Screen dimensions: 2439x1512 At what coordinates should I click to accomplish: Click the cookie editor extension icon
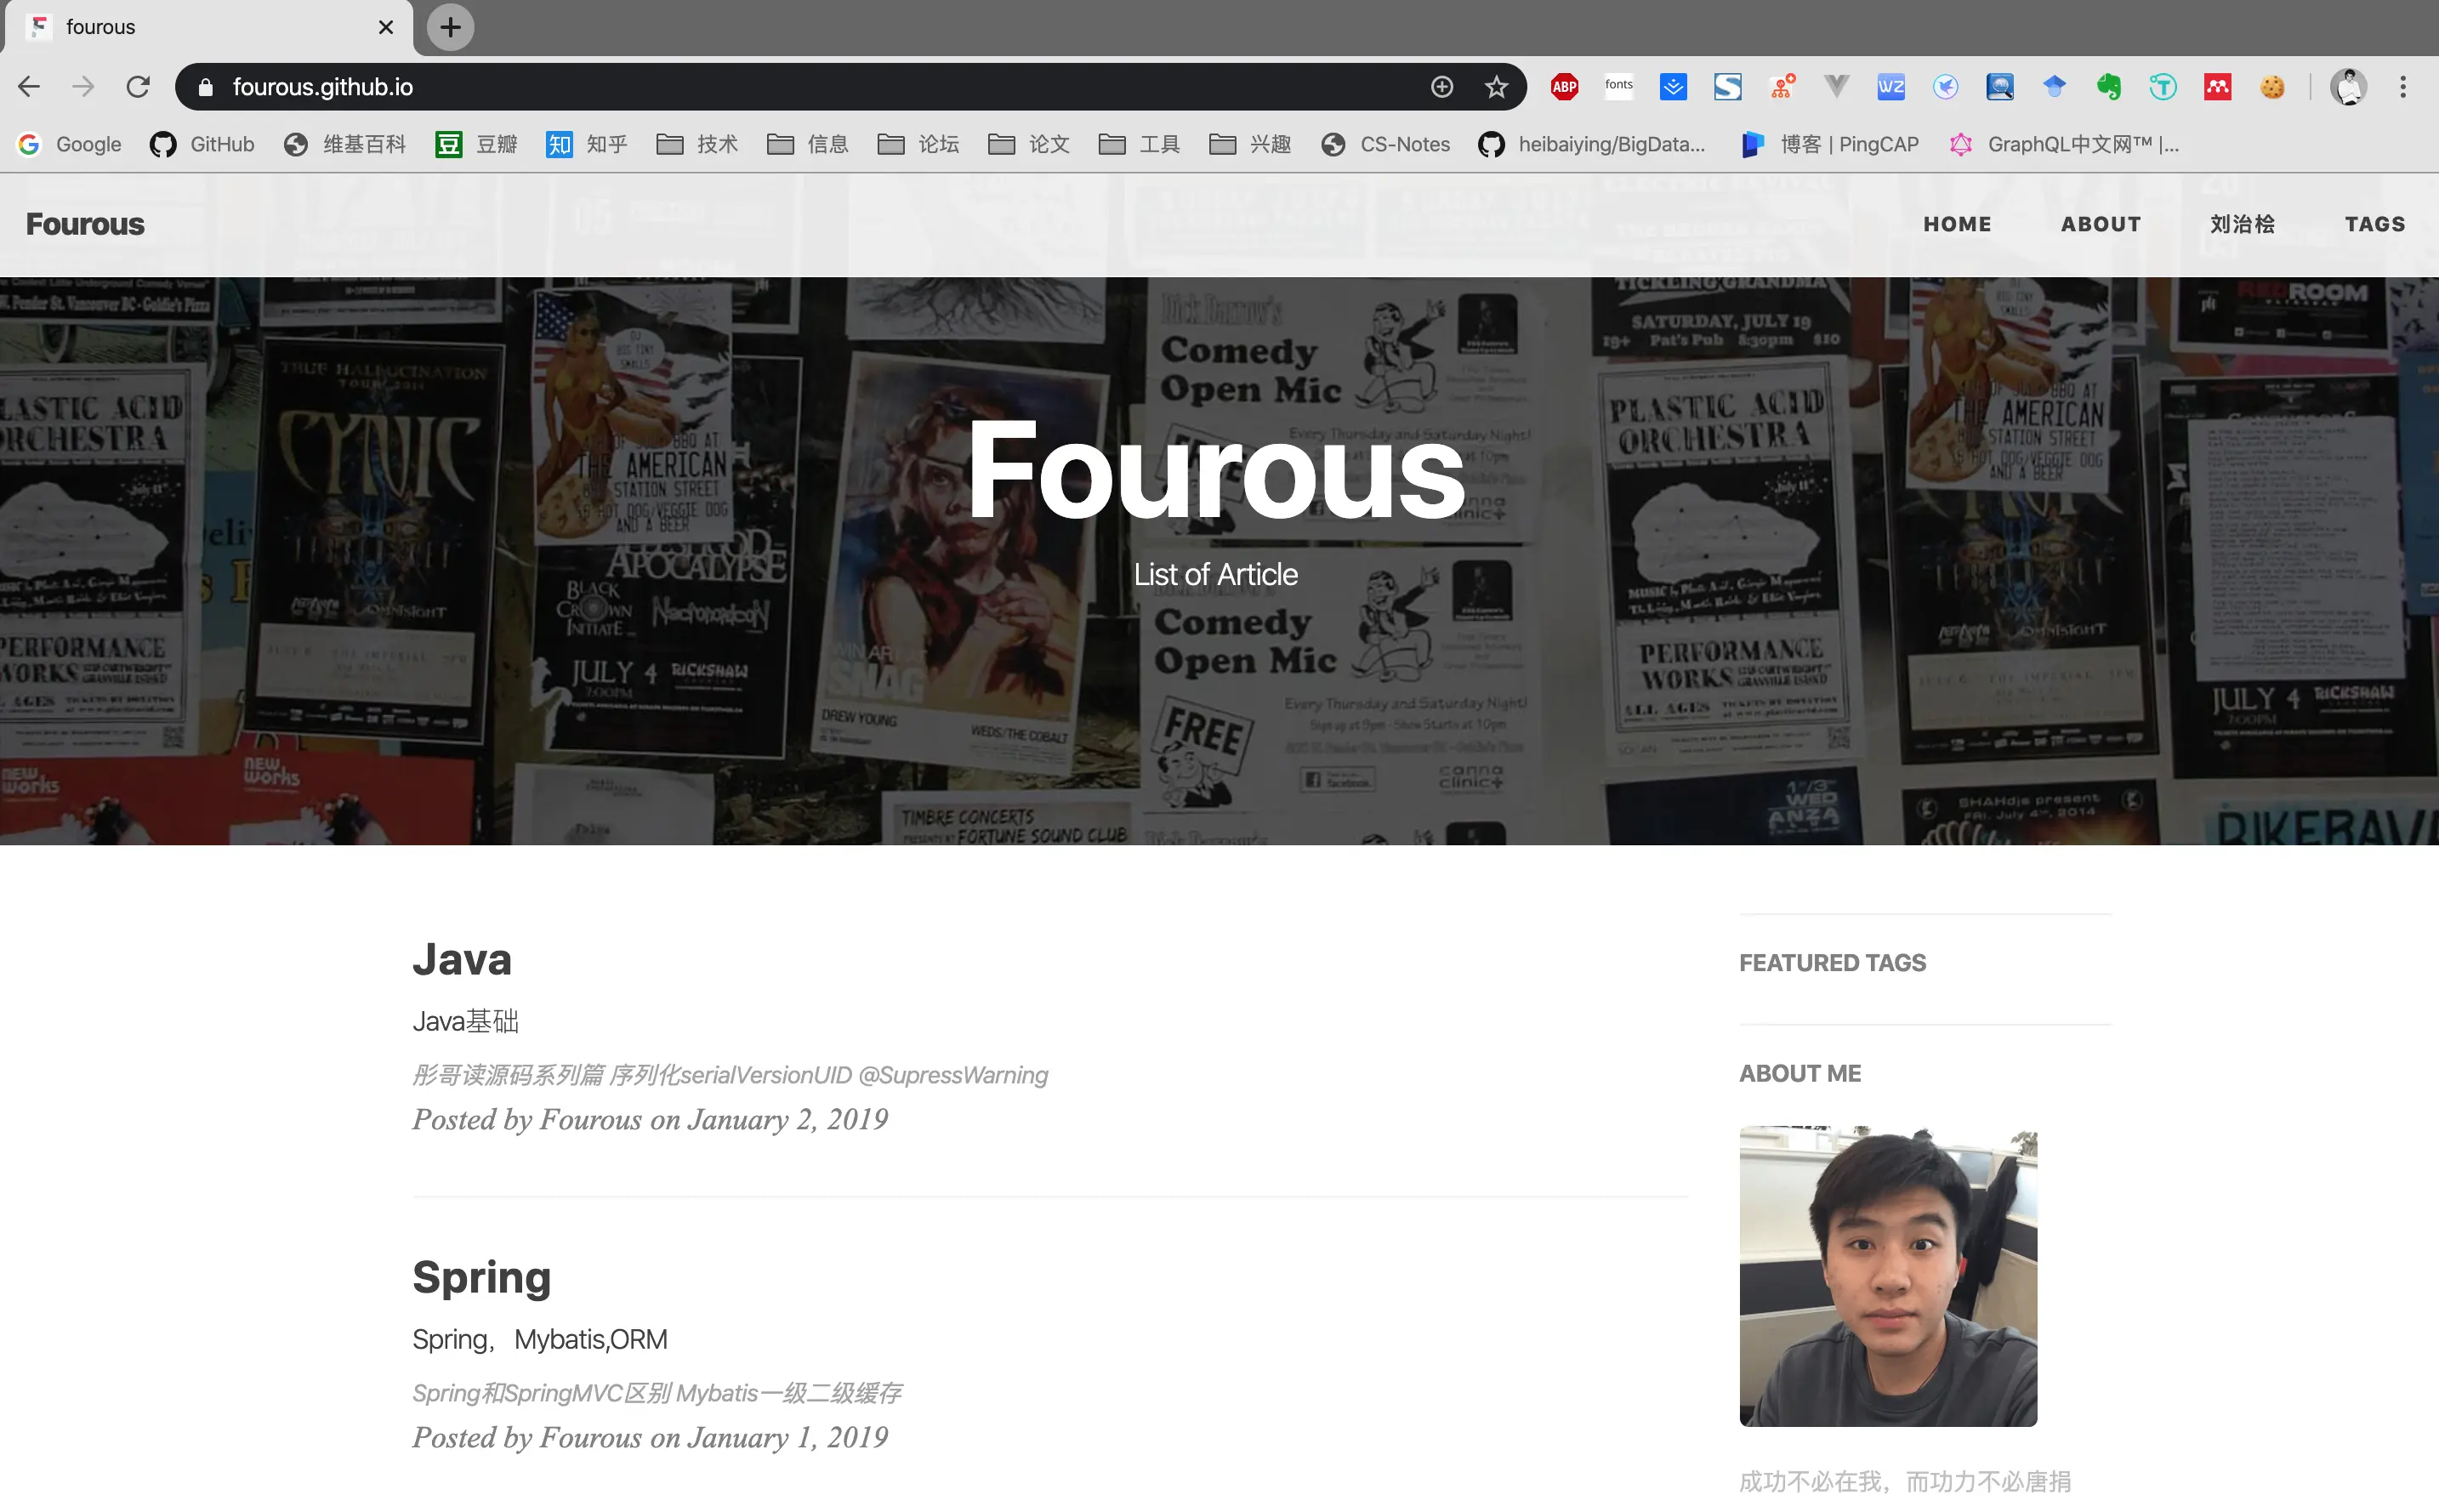[2272, 87]
